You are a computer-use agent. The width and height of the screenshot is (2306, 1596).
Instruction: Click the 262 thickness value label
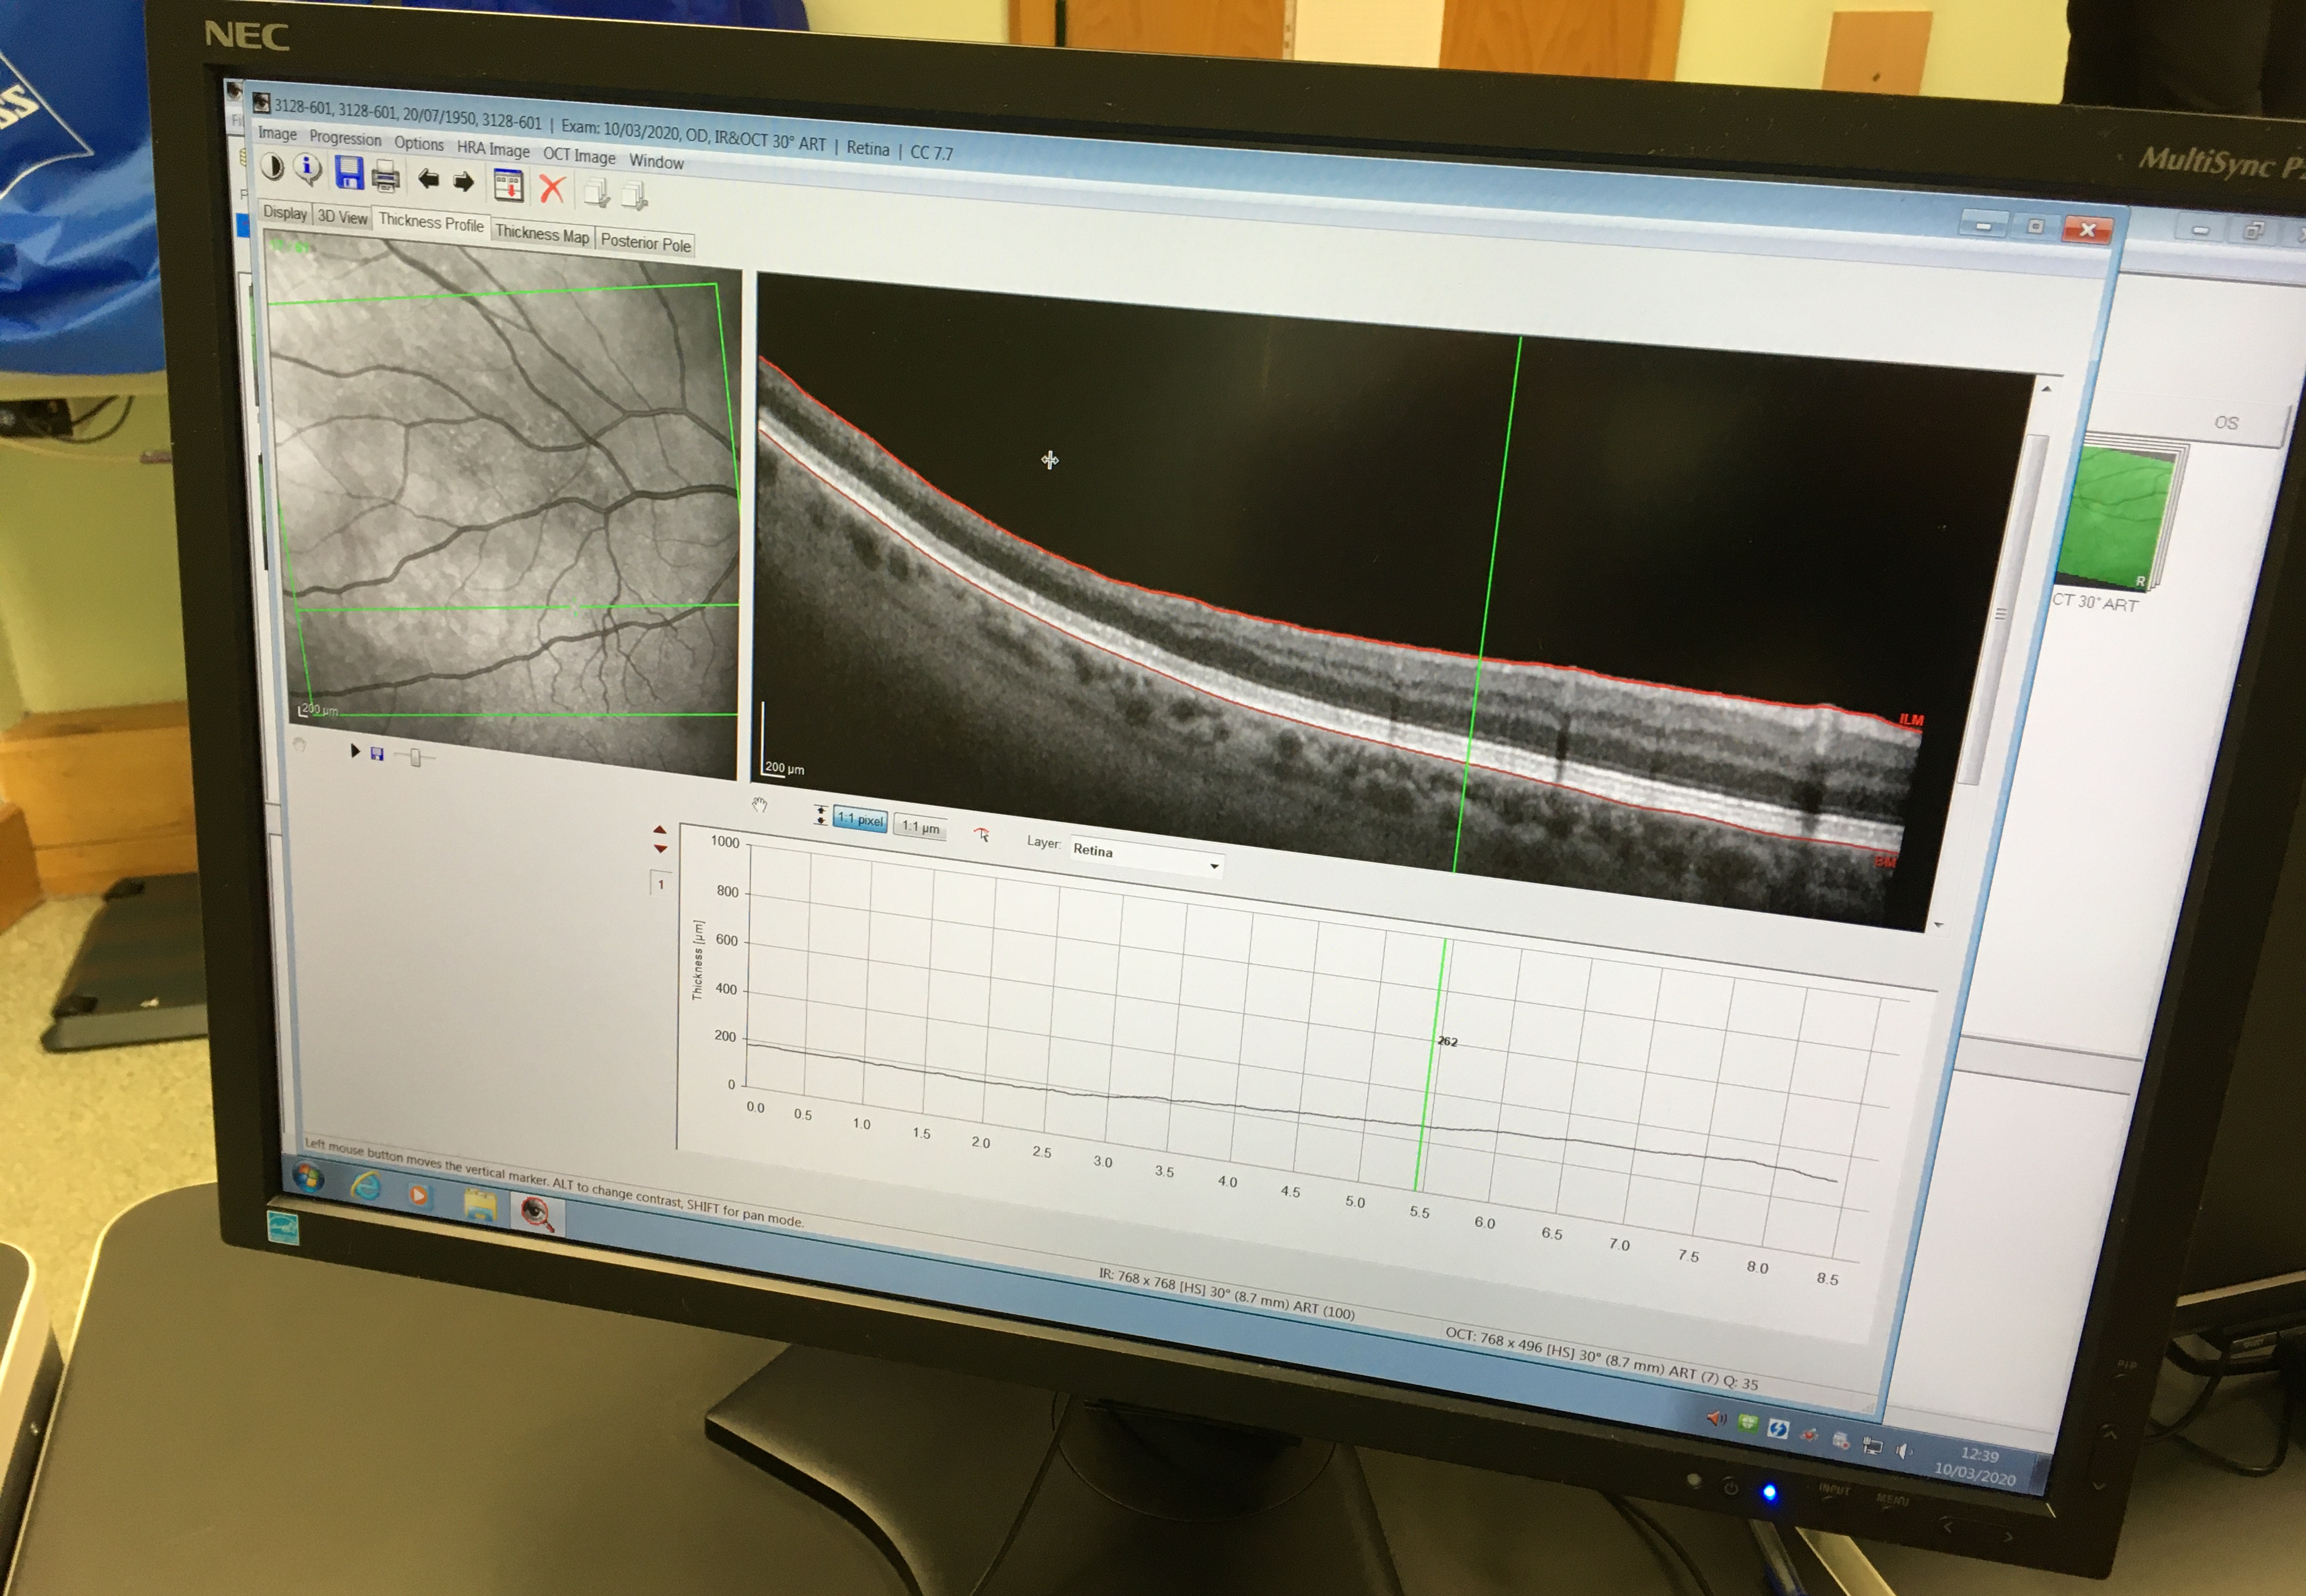pos(1448,1041)
